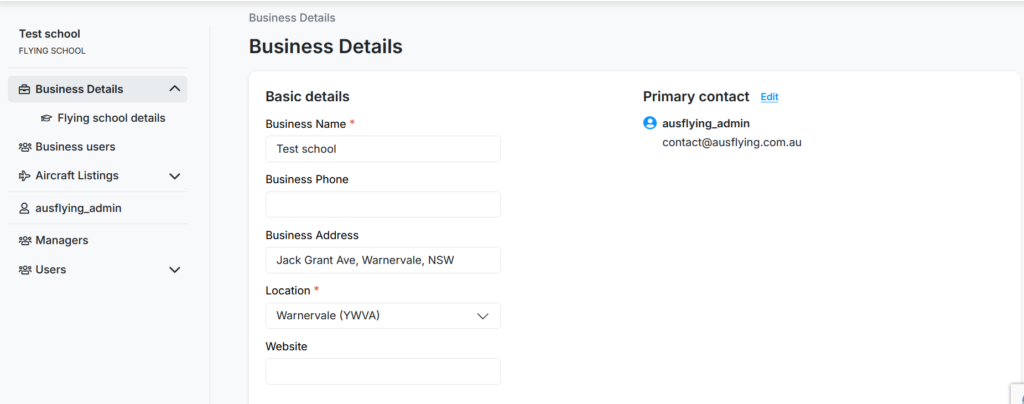Click the graduation cap Flying school icon

coord(46,118)
